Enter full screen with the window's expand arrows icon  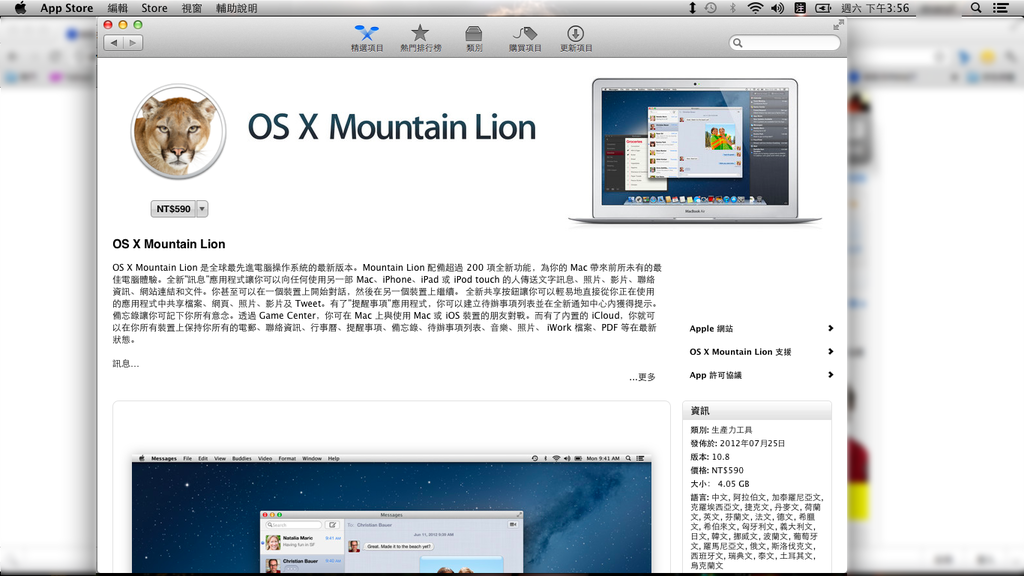(x=839, y=25)
